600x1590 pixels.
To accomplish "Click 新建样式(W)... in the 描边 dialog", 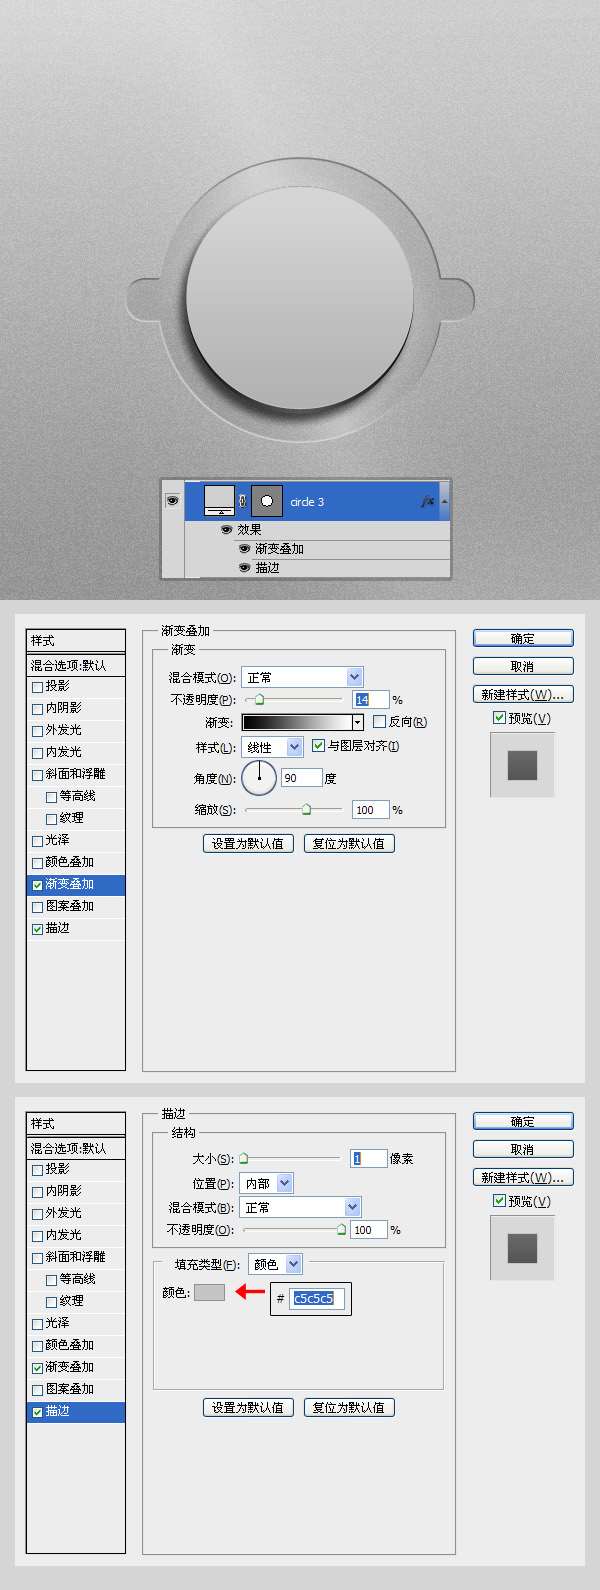I will (x=523, y=1177).
